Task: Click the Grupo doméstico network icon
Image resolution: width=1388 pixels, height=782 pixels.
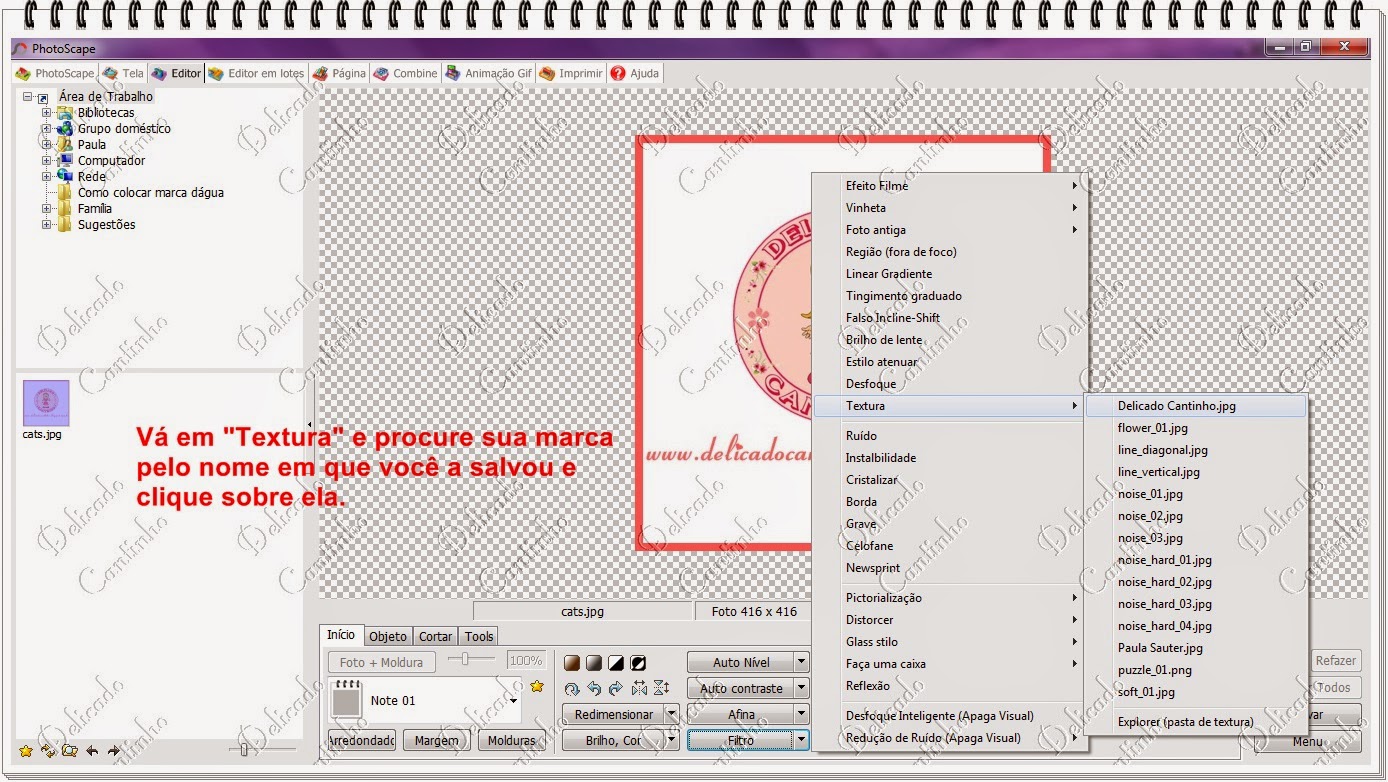Action: pos(65,128)
